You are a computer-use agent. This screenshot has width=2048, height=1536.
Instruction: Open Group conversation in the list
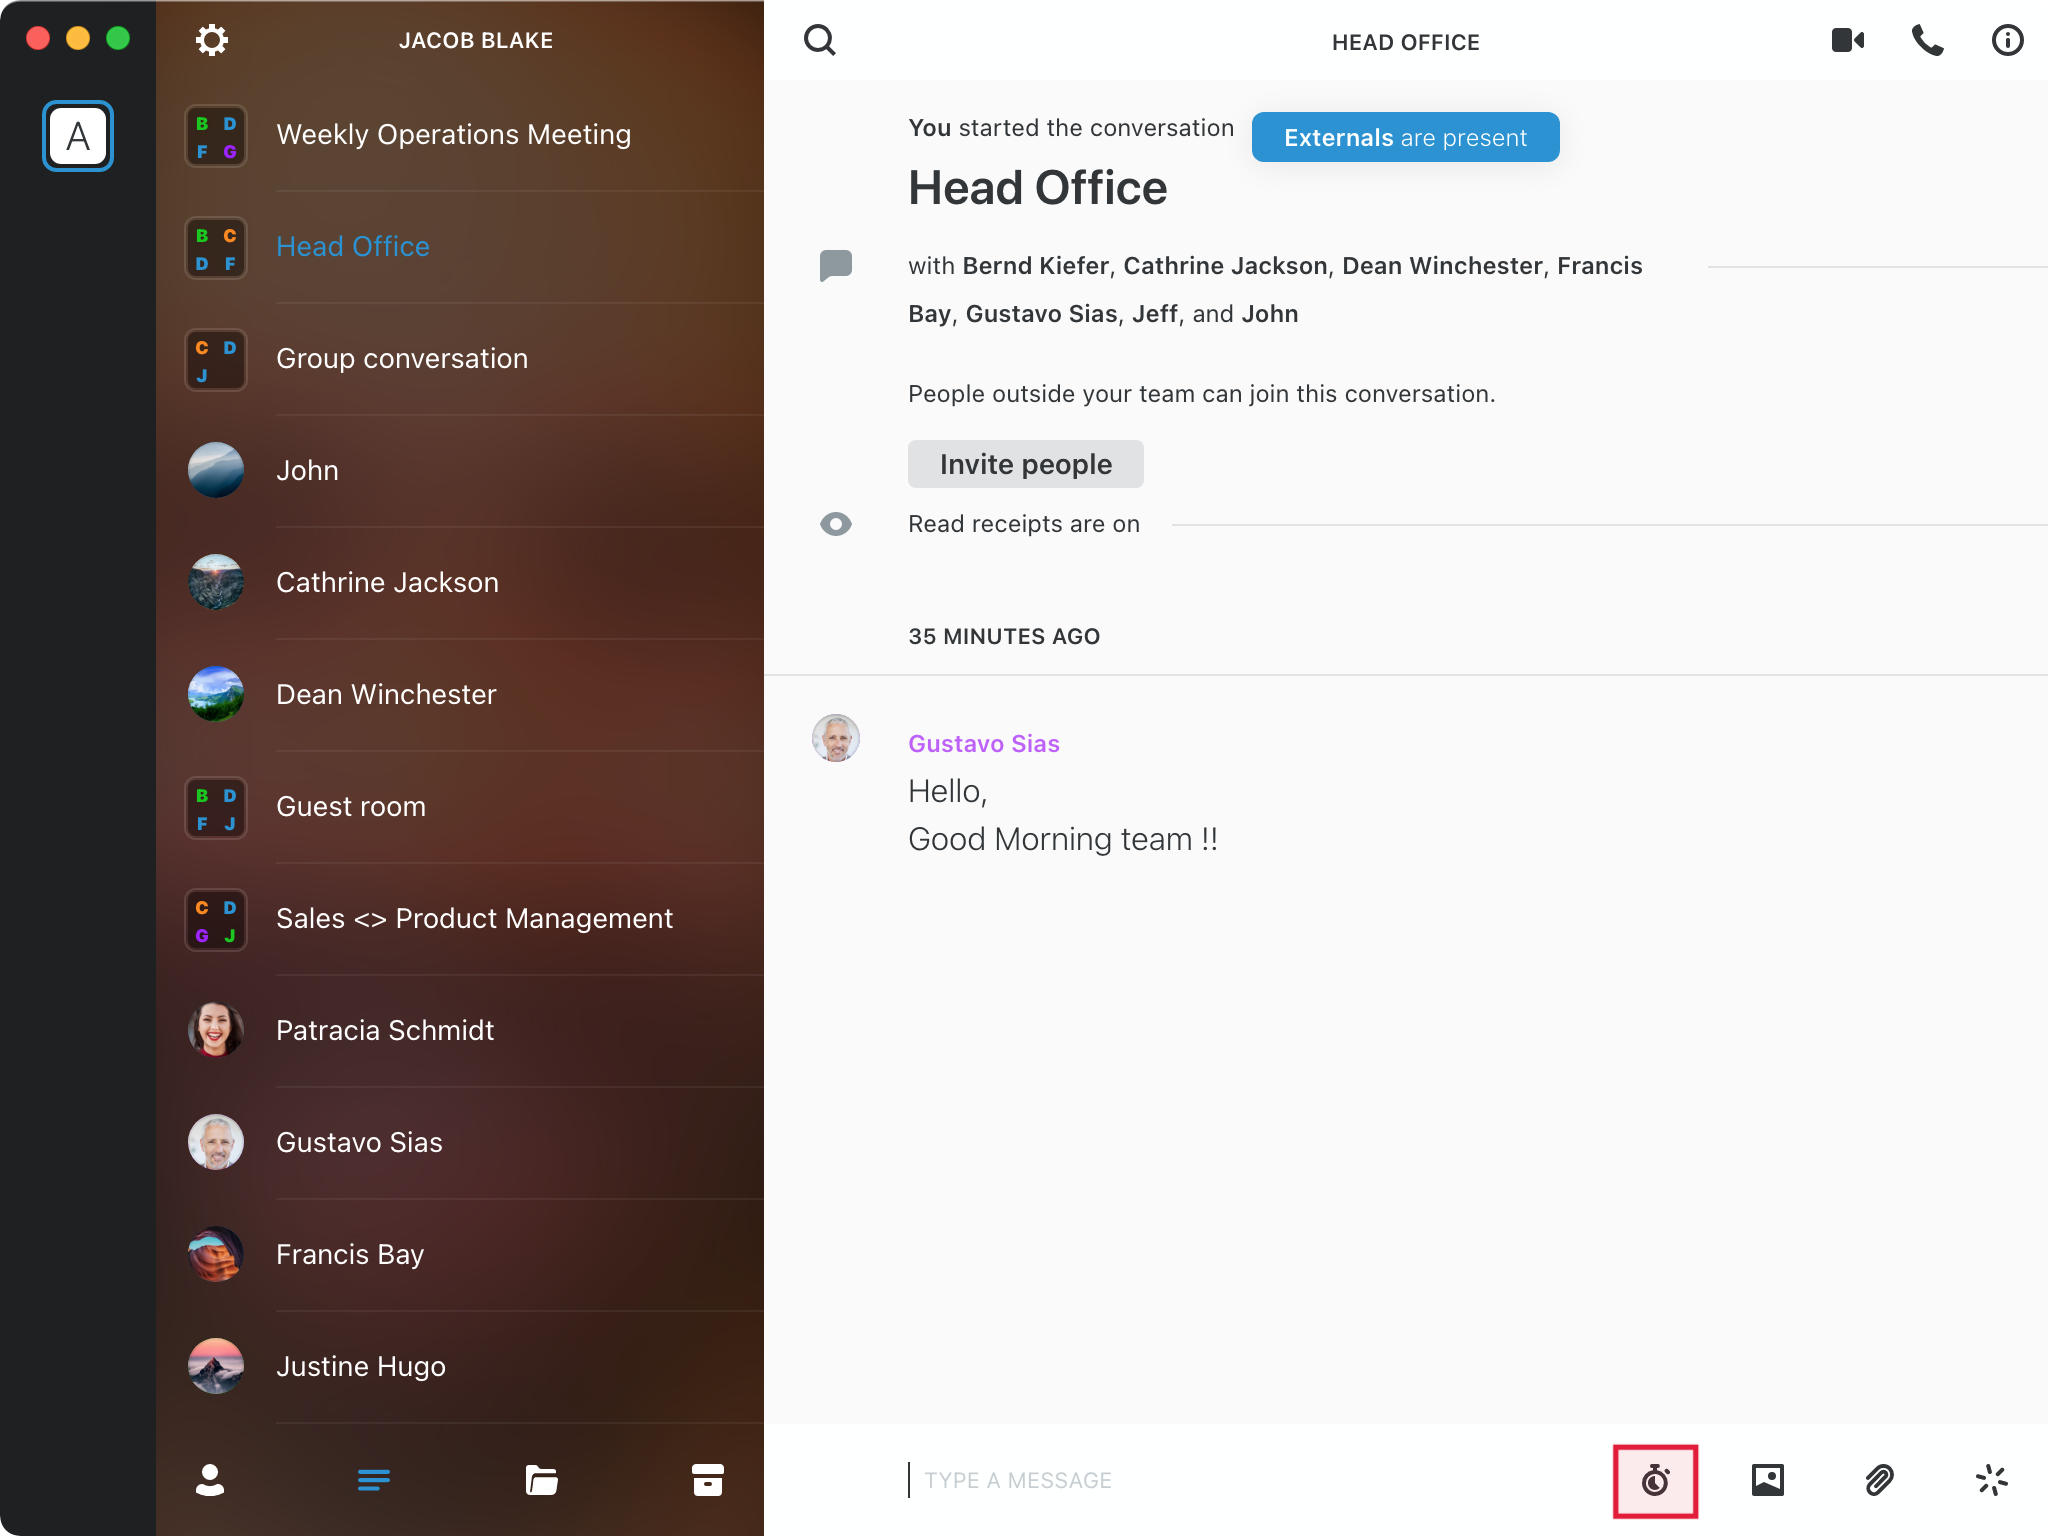460,359
